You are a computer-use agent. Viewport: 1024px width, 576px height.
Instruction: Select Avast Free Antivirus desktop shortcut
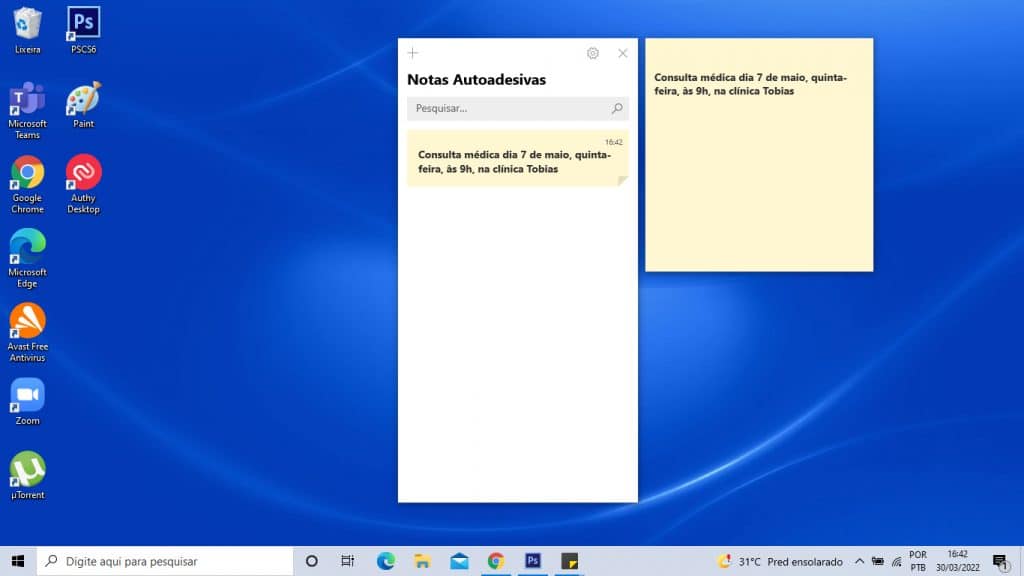click(x=27, y=333)
